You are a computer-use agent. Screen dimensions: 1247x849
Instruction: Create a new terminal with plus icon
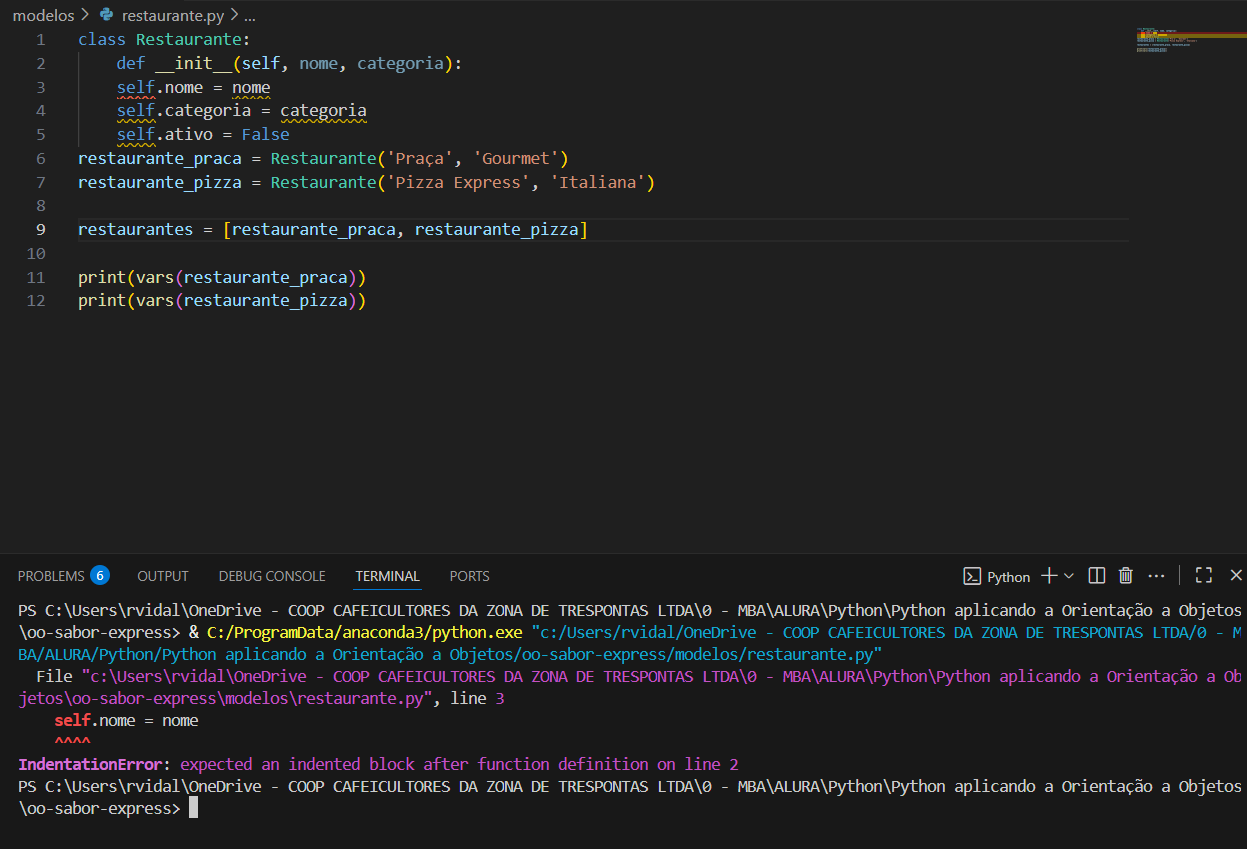(x=1049, y=575)
